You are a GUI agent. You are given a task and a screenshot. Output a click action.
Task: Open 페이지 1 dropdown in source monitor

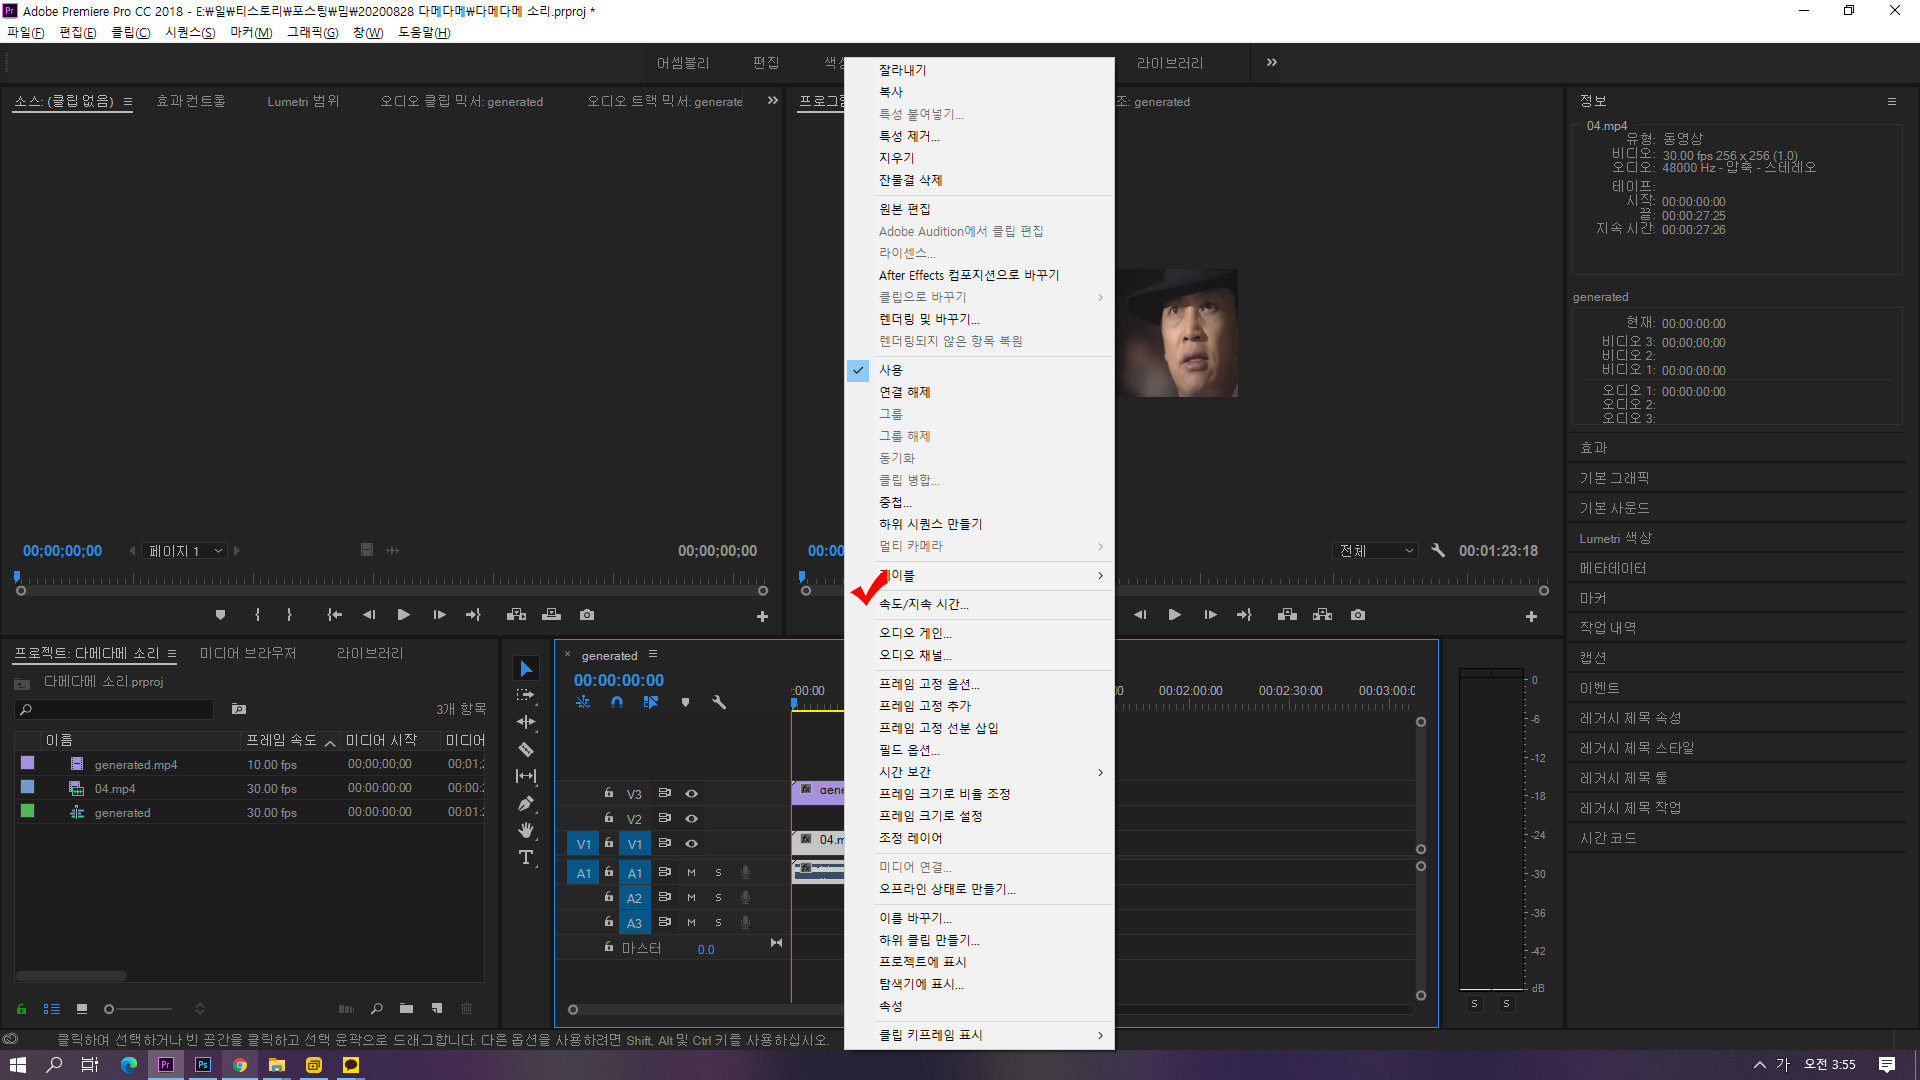(x=187, y=551)
